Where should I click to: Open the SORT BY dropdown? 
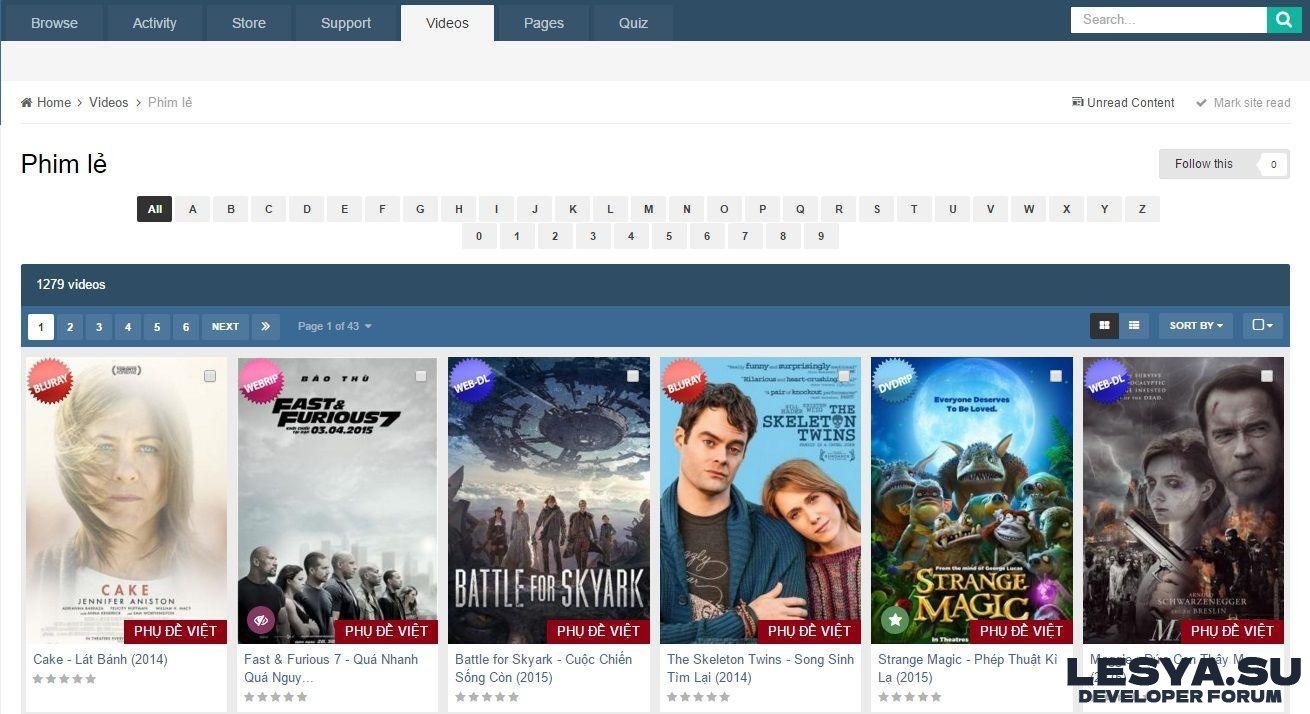pos(1195,325)
